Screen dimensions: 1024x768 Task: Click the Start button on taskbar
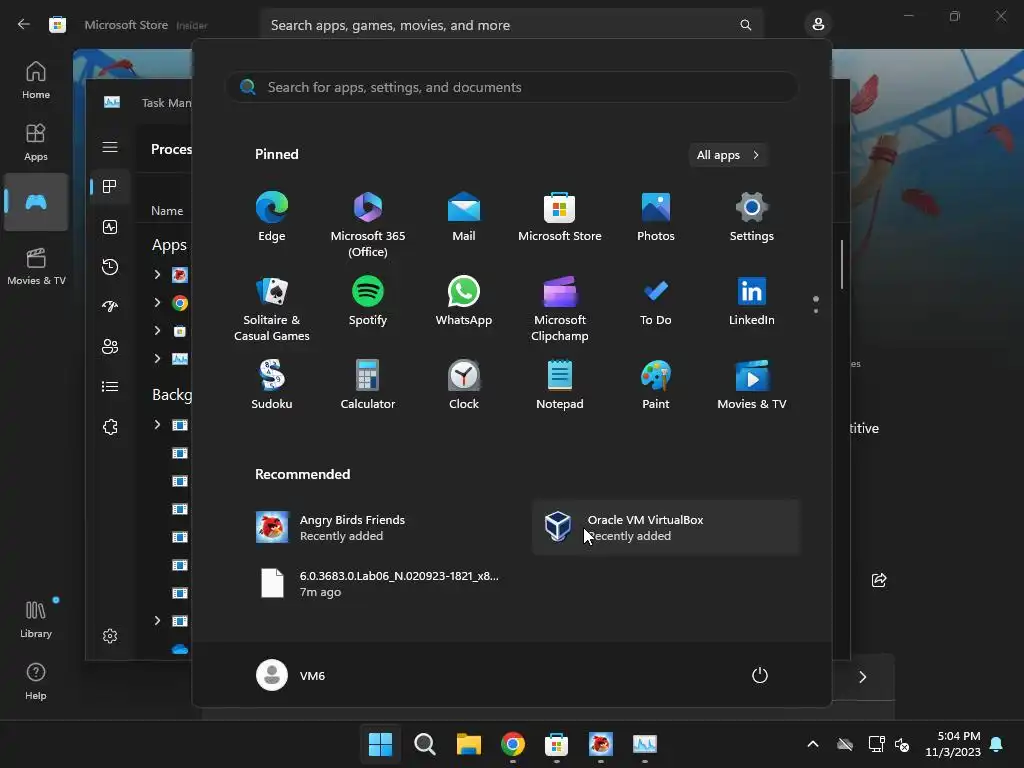pos(380,744)
